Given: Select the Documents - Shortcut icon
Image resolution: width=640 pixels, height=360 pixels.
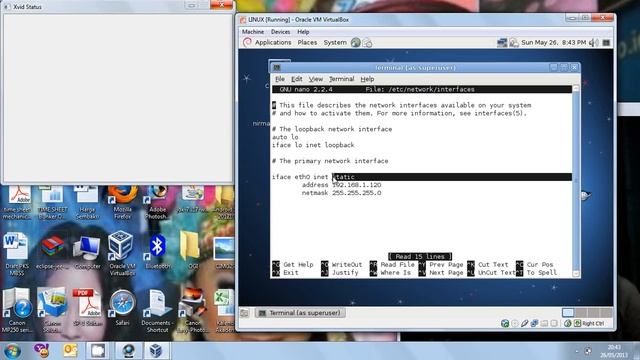Looking at the screenshot, I should point(157,310).
